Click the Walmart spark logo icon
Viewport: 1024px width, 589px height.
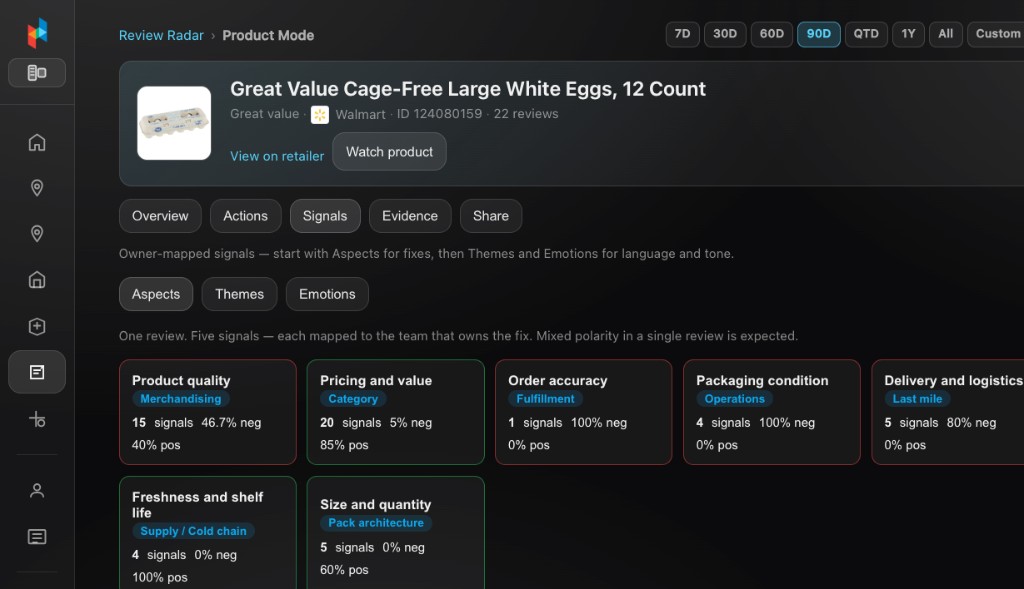(320, 115)
